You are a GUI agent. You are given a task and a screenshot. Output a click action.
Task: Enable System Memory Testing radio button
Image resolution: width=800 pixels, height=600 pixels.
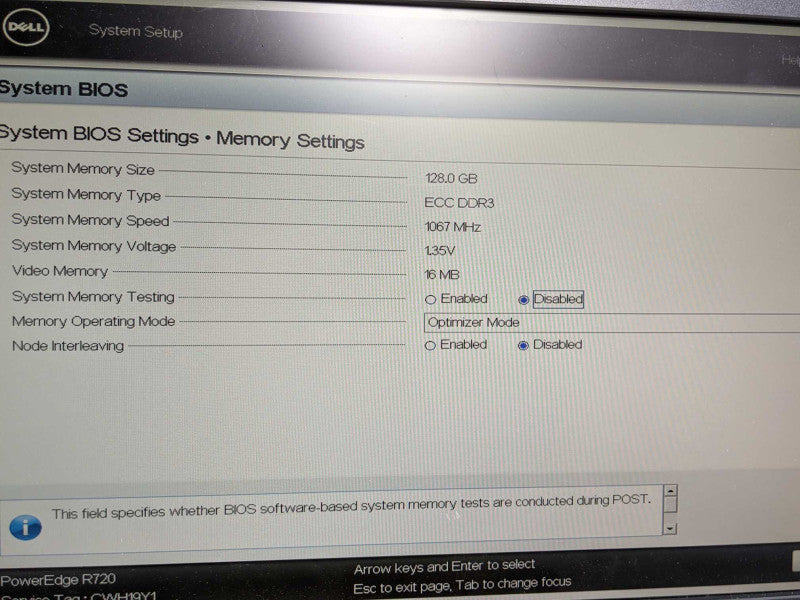point(430,299)
